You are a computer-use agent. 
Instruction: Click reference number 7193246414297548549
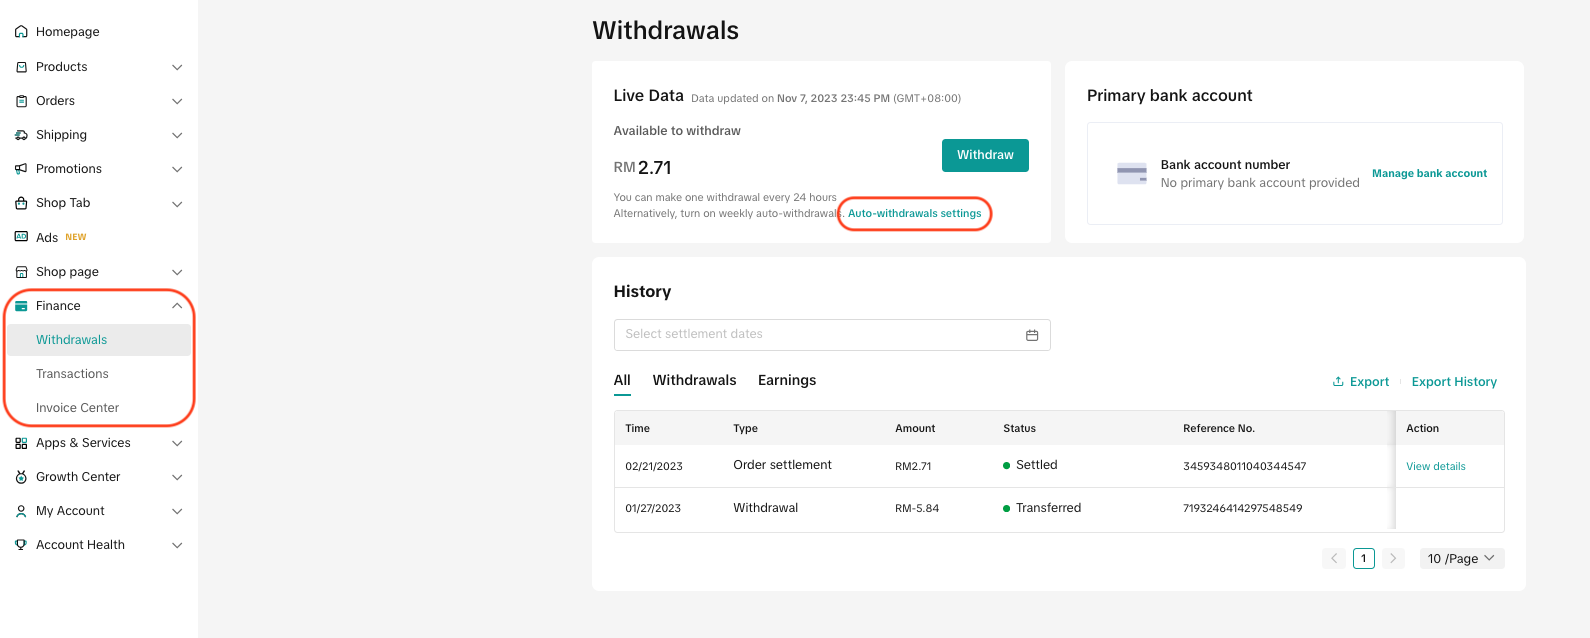1242,508
